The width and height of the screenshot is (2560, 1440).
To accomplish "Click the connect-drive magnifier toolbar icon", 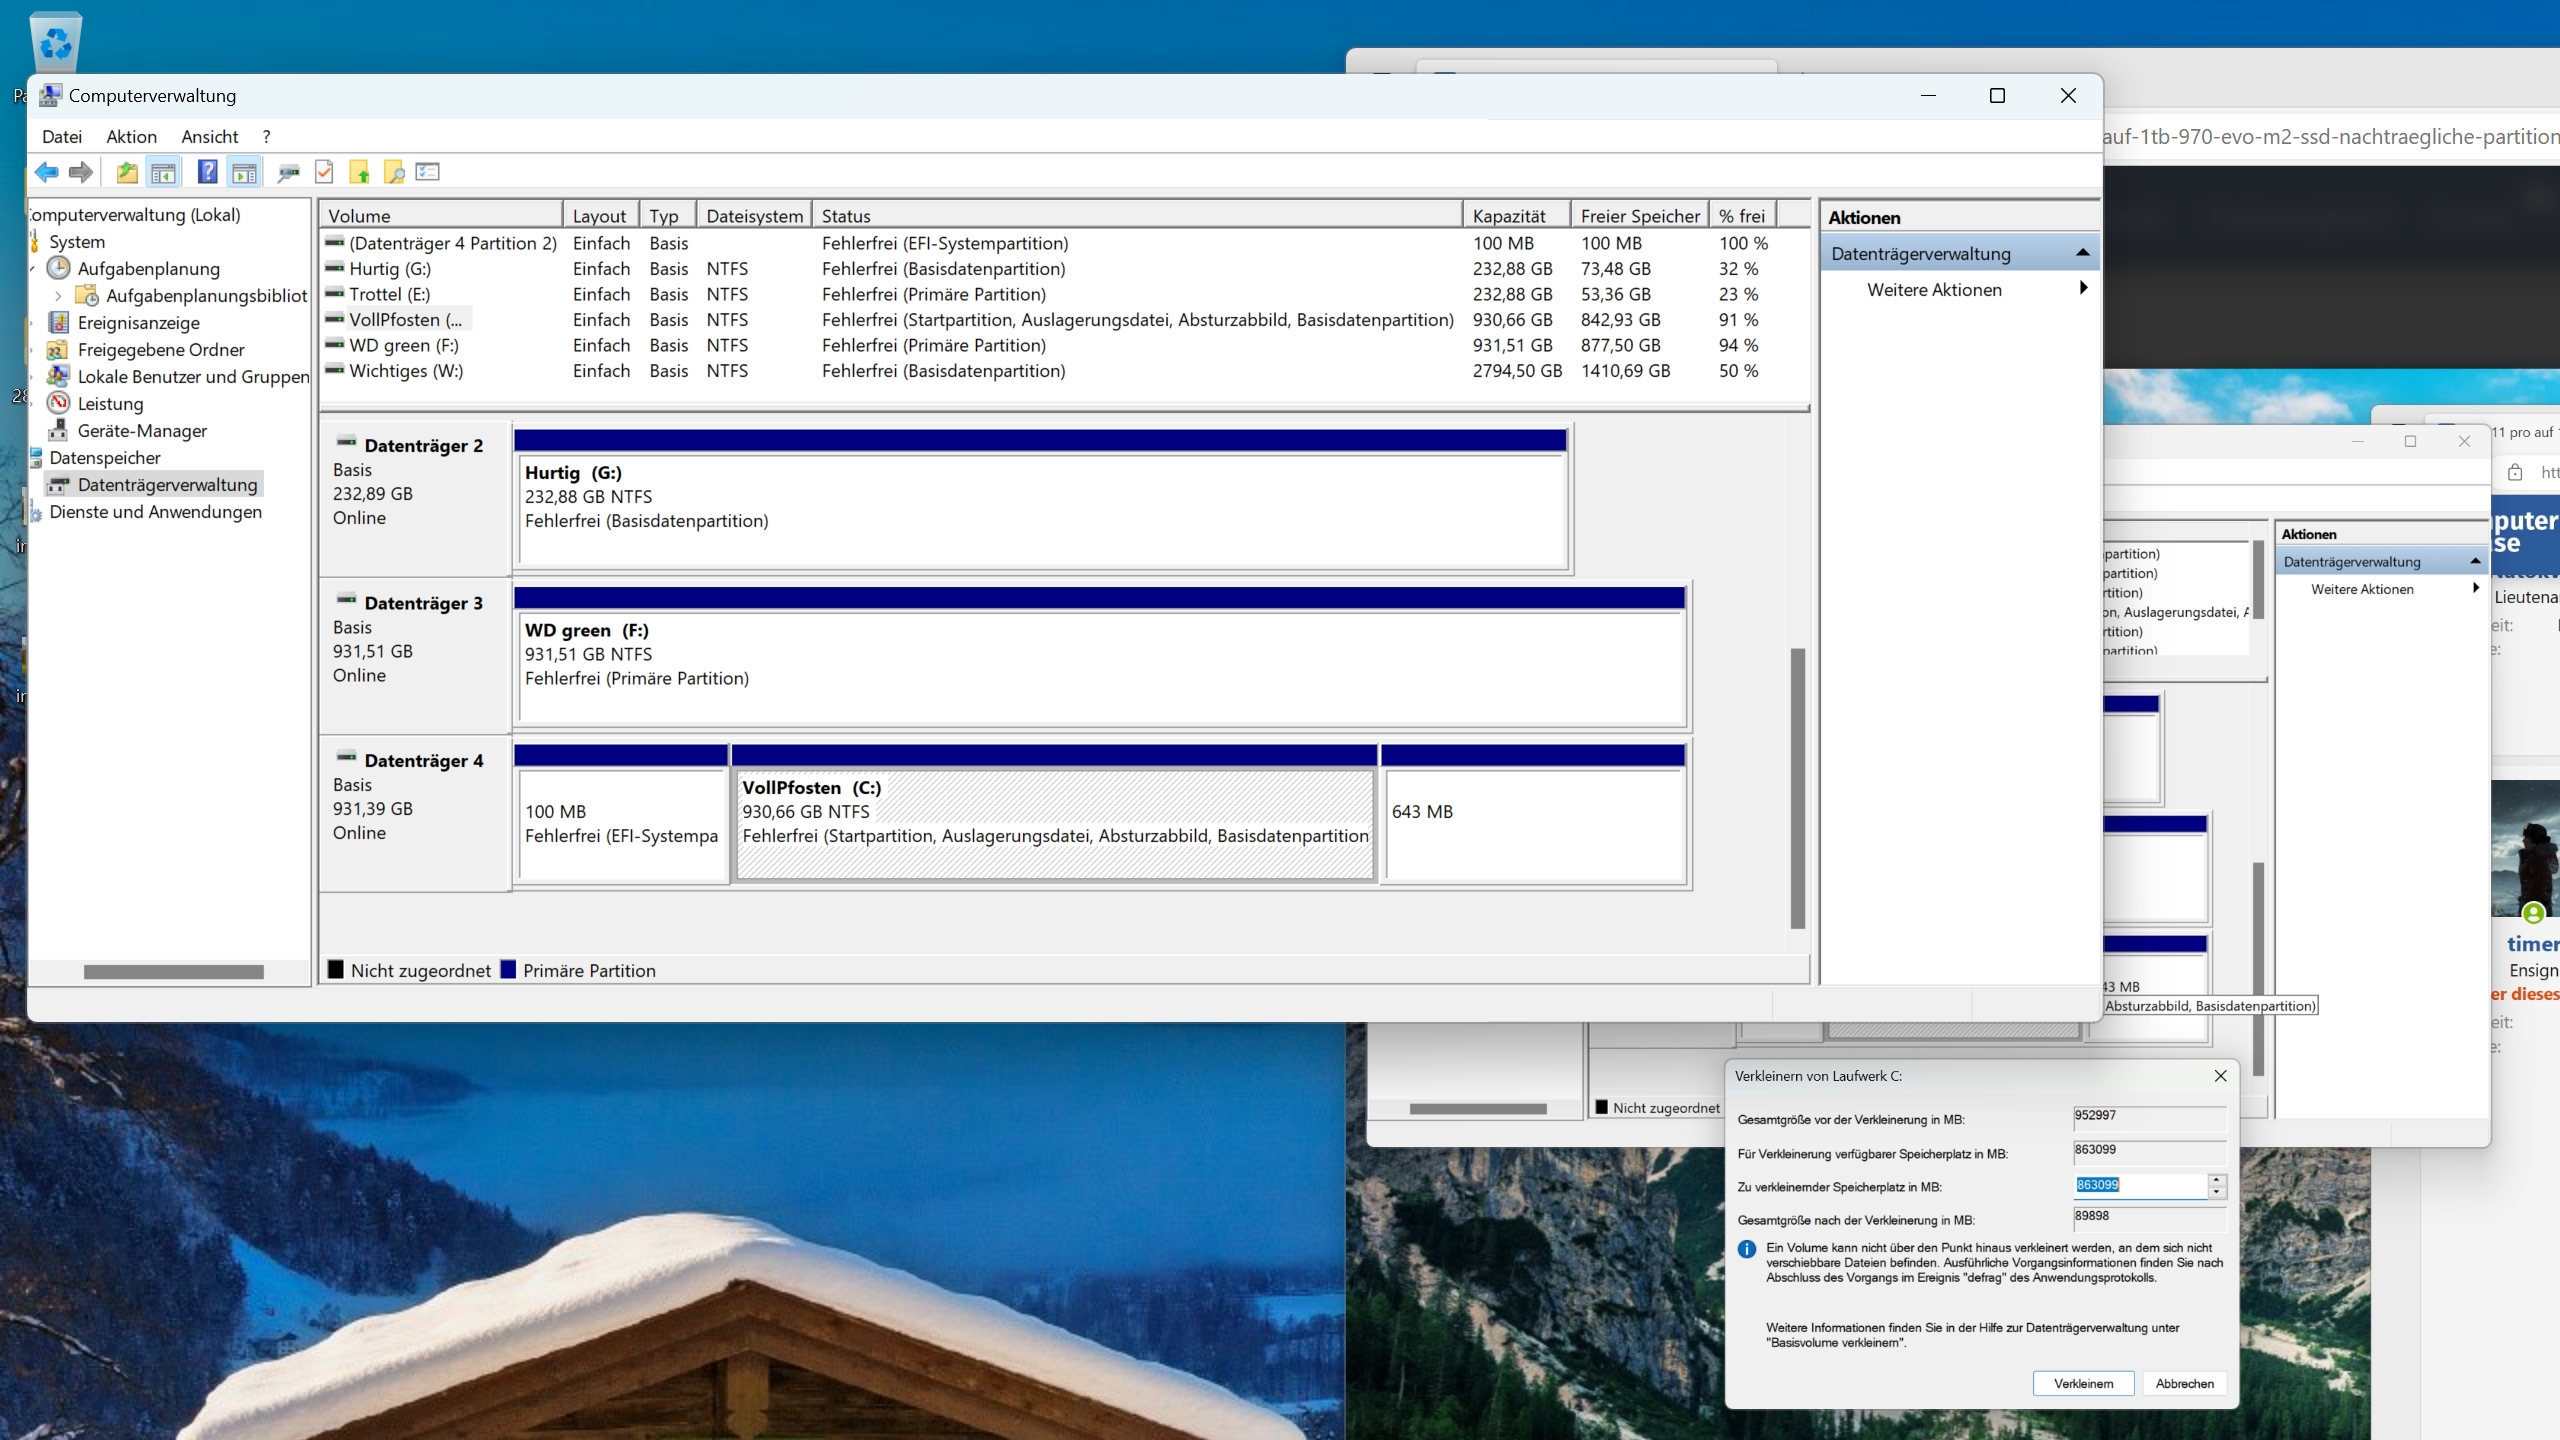I will coord(289,172).
